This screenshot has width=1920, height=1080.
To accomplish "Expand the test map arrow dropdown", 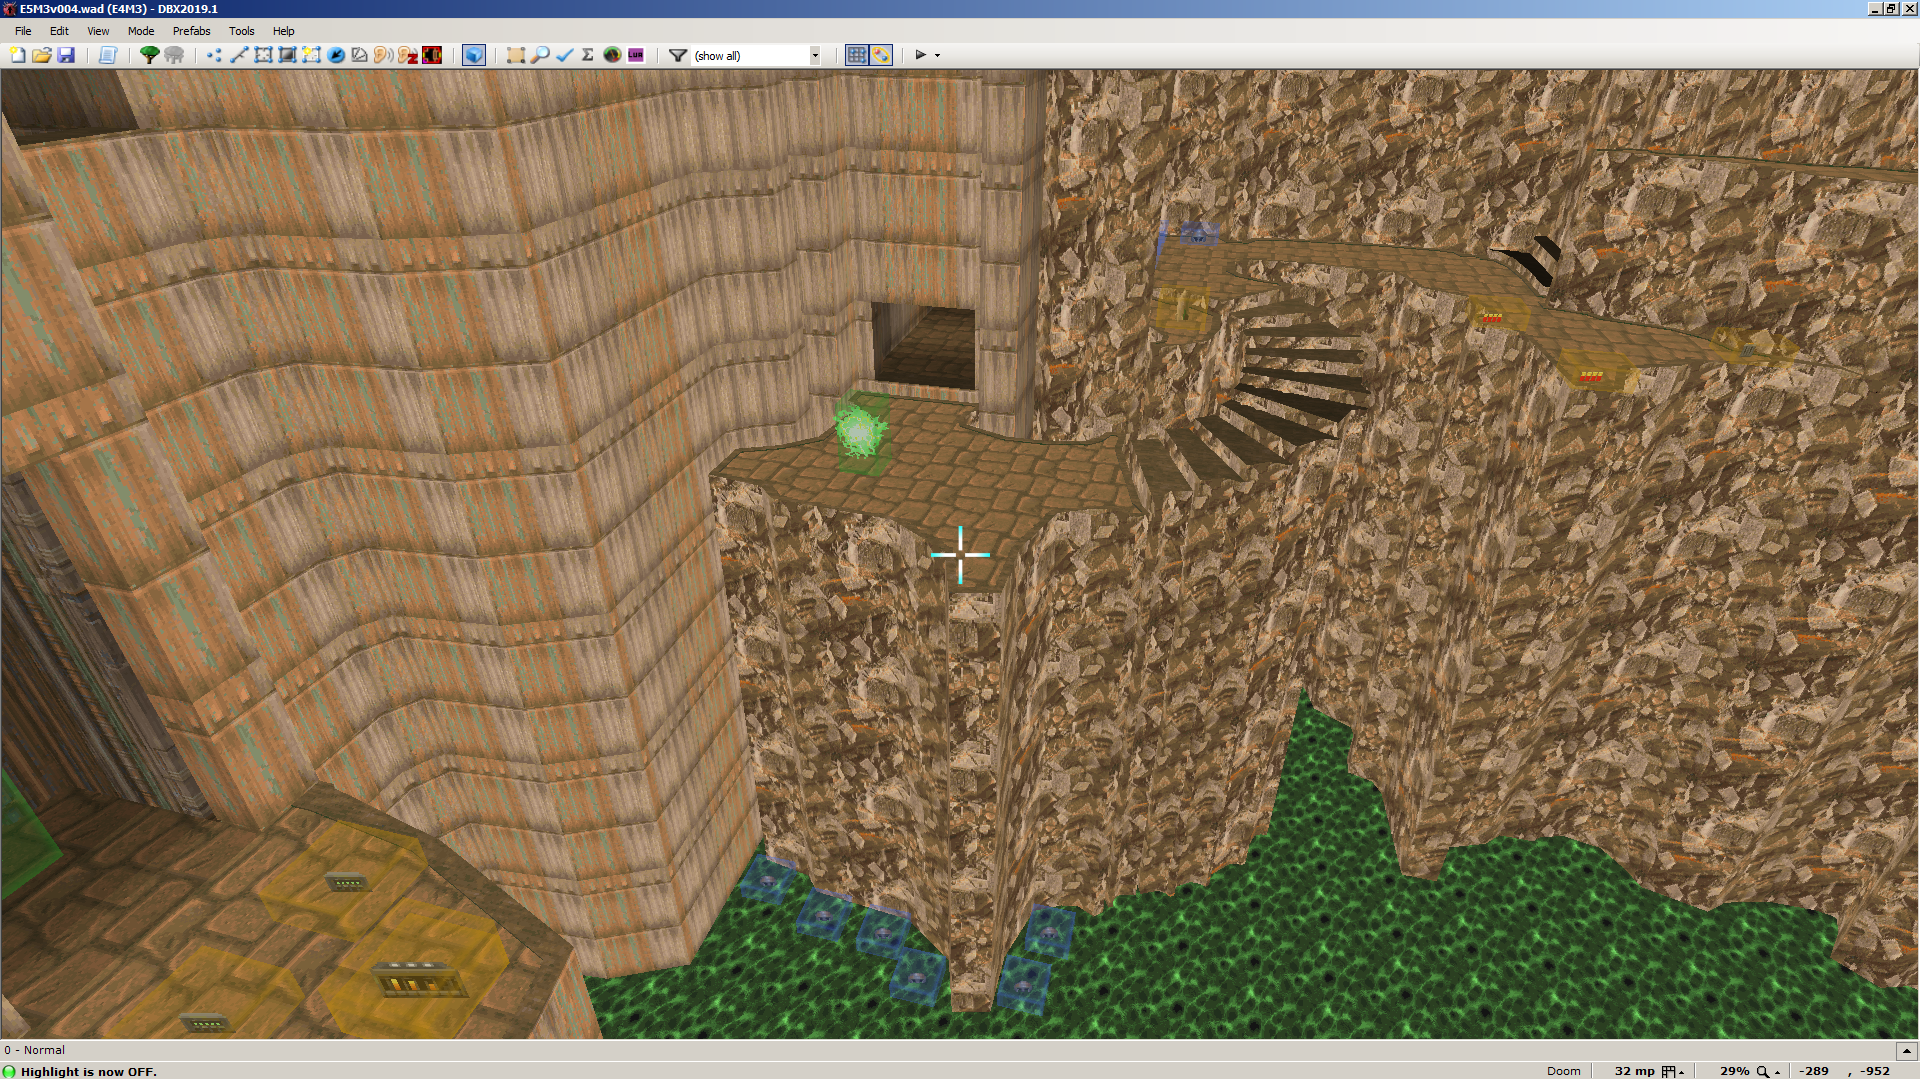I will [x=938, y=55].
